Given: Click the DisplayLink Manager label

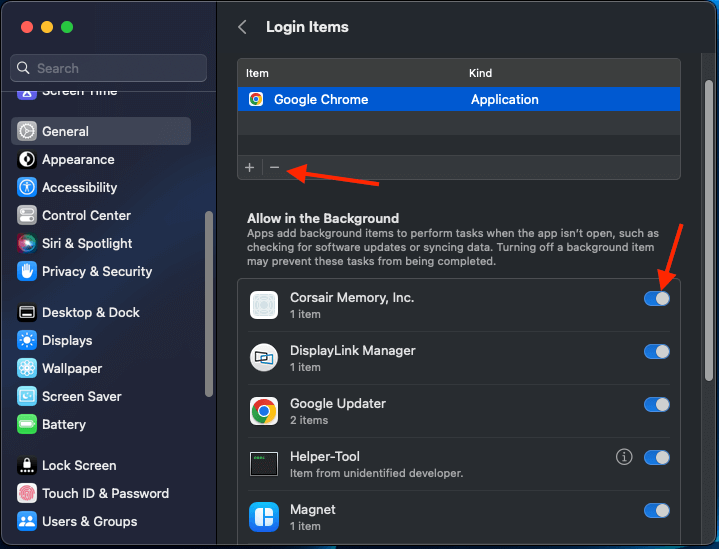Looking at the screenshot, I should point(353,350).
